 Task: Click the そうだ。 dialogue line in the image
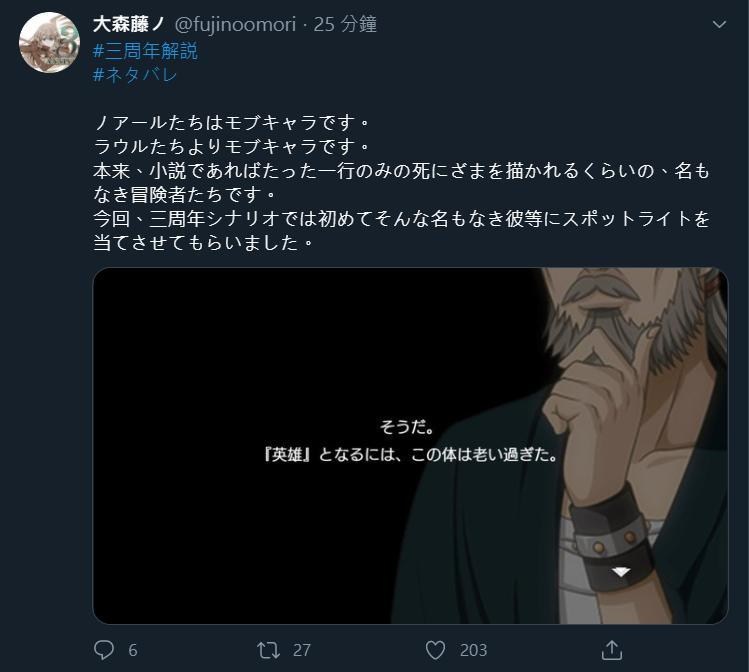(x=407, y=427)
